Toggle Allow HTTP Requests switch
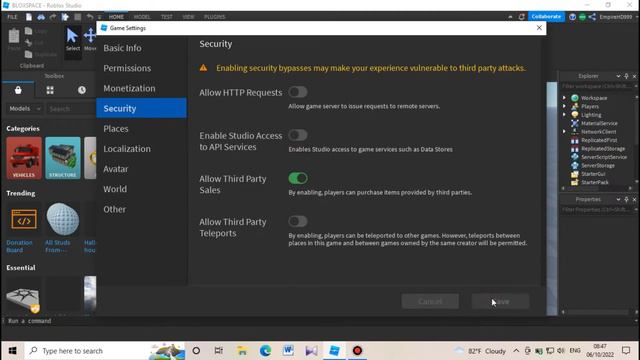 click(298, 92)
